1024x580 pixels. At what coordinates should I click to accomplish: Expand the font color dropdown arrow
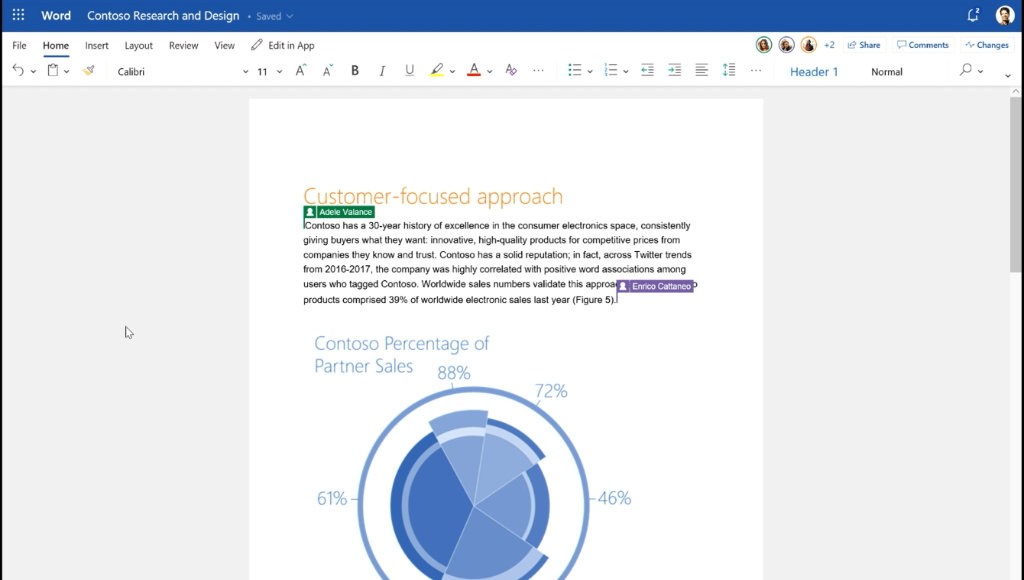tap(489, 71)
